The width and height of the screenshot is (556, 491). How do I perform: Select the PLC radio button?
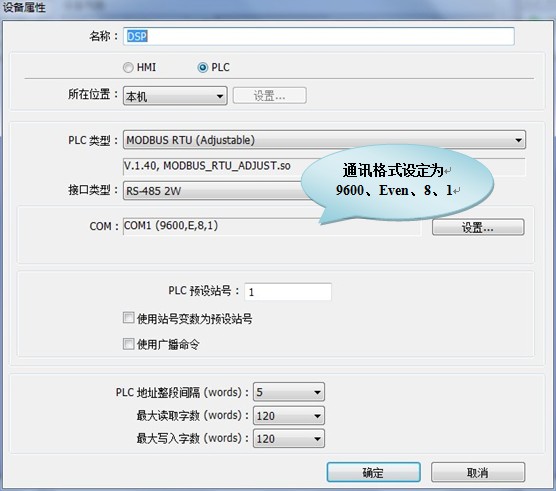point(202,67)
